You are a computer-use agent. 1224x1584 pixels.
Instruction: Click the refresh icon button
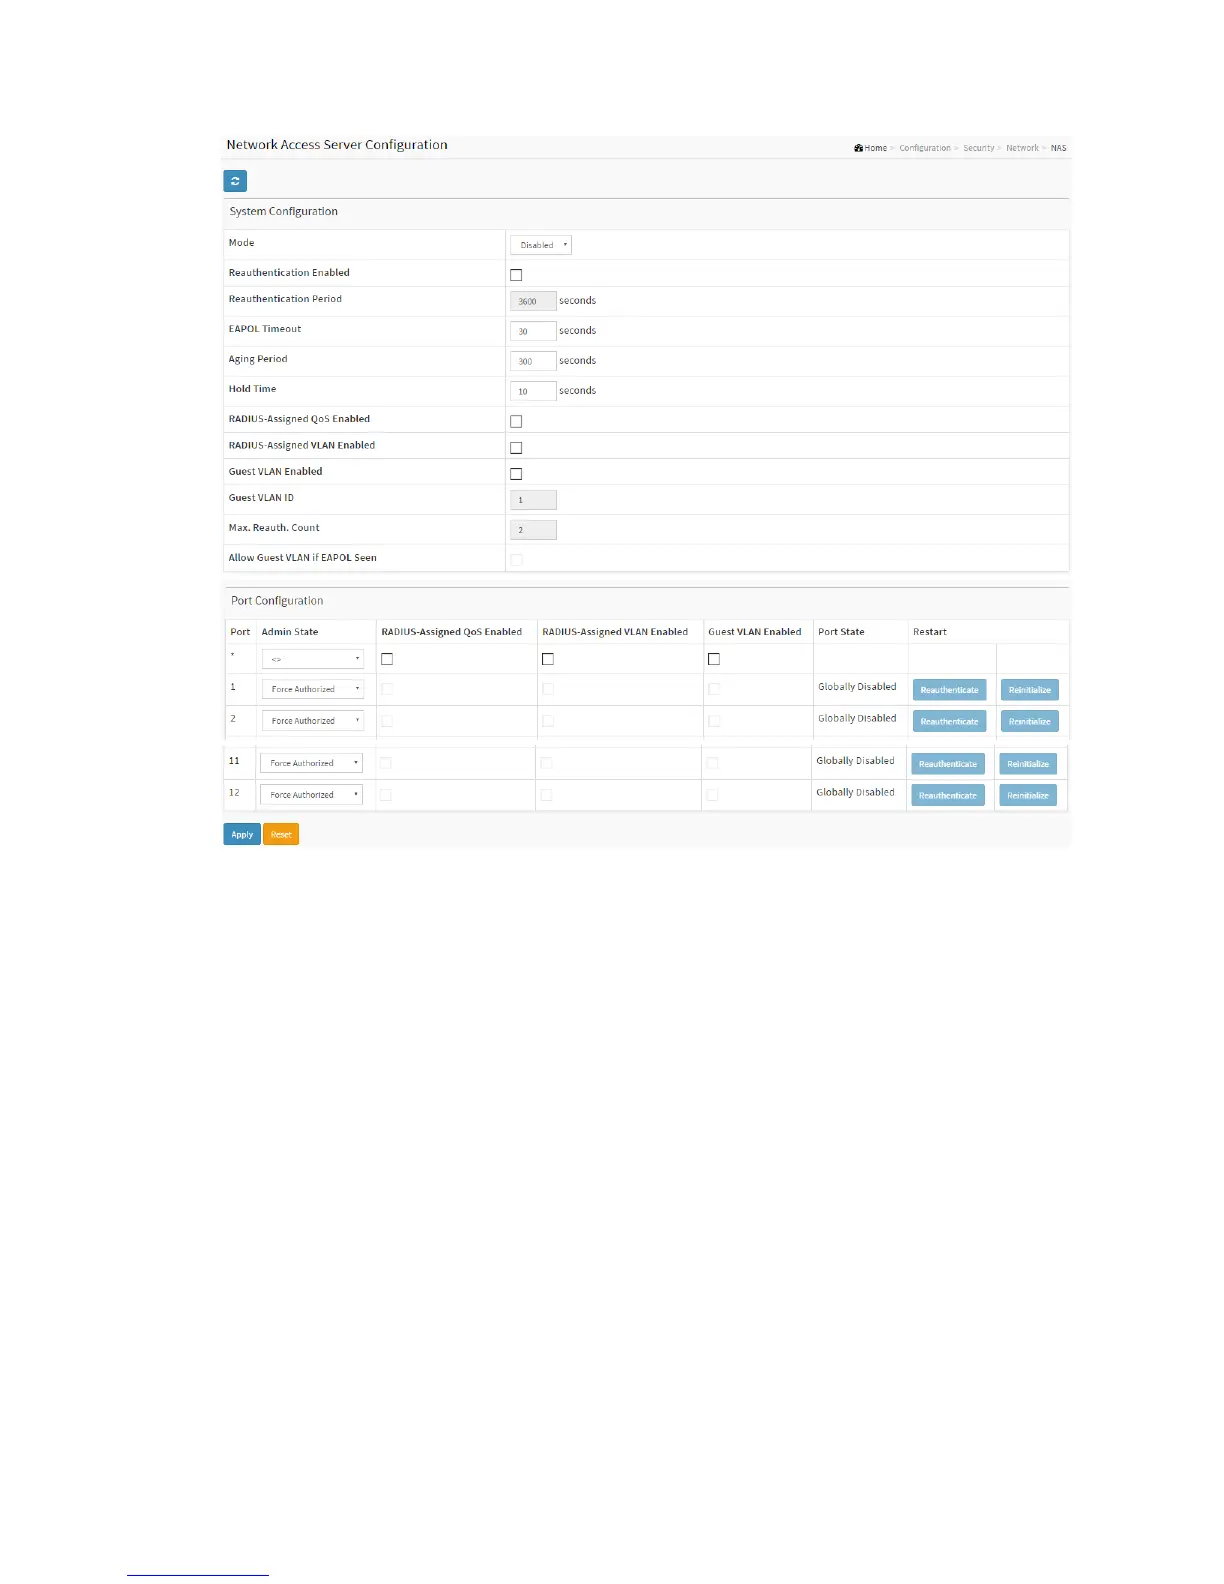(235, 181)
